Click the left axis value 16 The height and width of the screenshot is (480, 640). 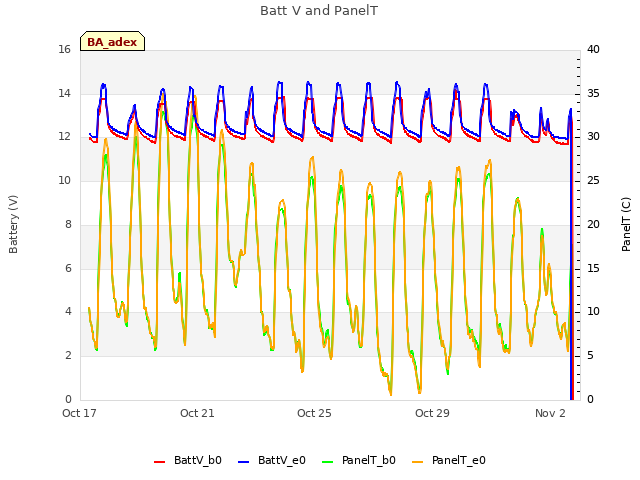64,50
